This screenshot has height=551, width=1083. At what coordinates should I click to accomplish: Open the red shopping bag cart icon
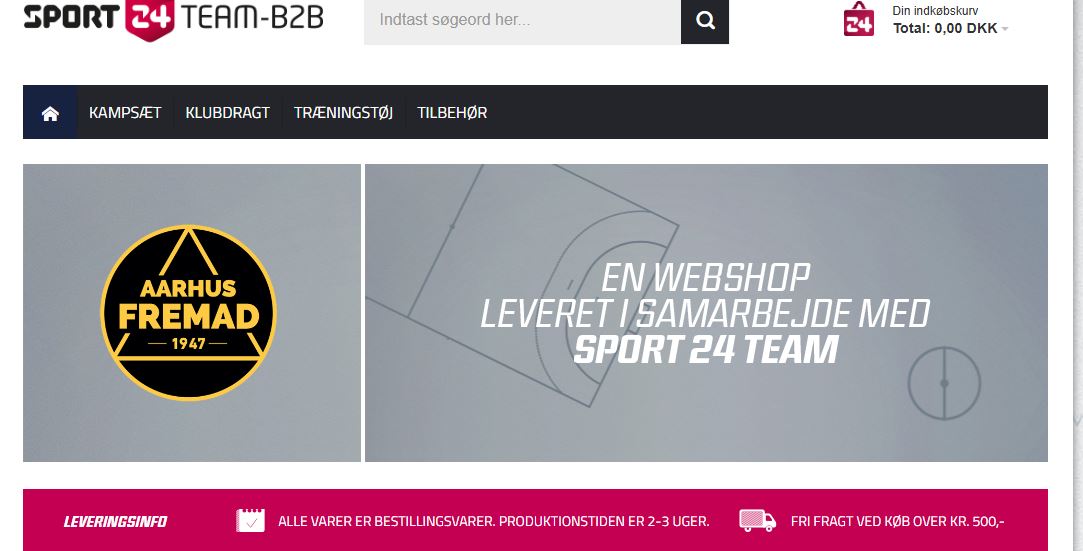pyautogui.click(x=859, y=19)
